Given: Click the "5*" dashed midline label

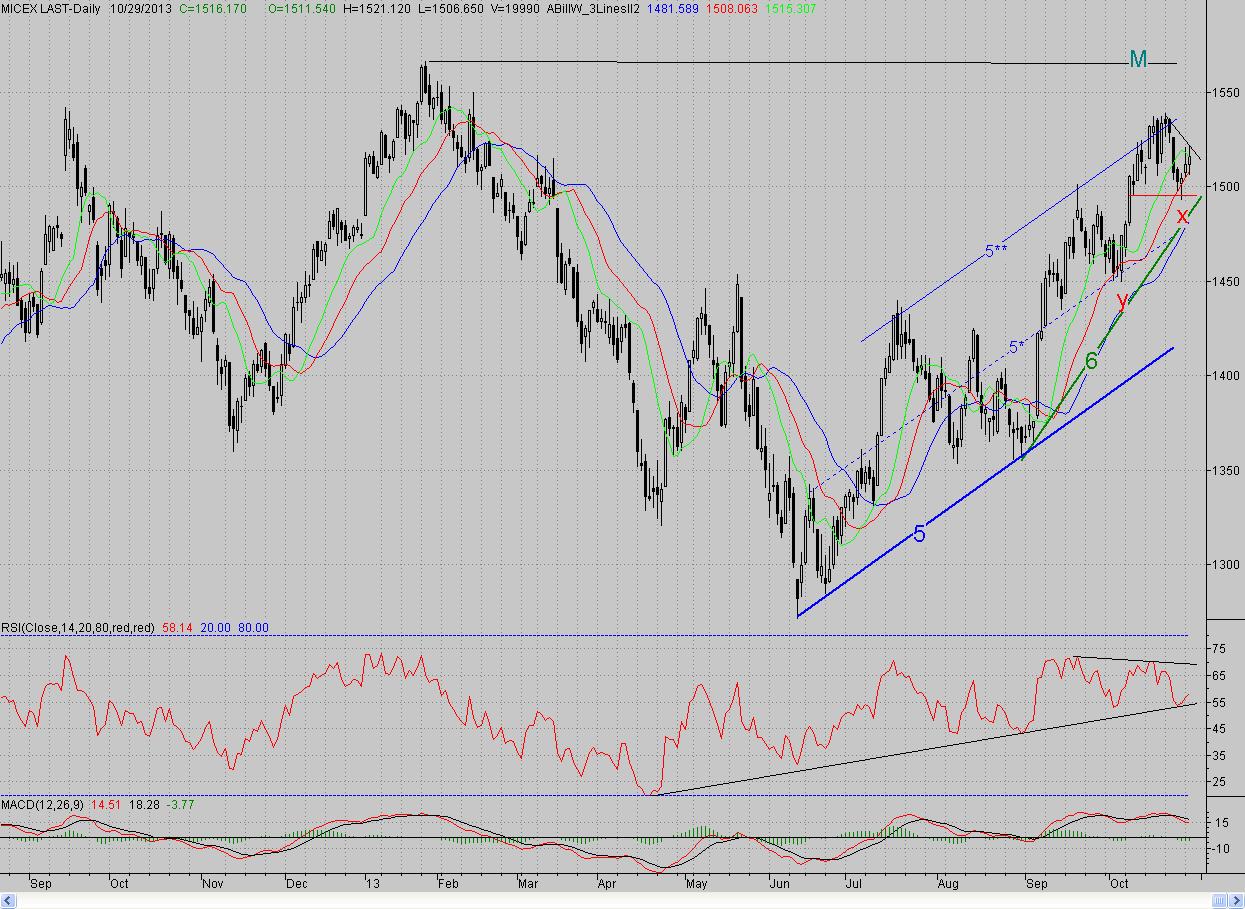Looking at the screenshot, I should [1015, 347].
